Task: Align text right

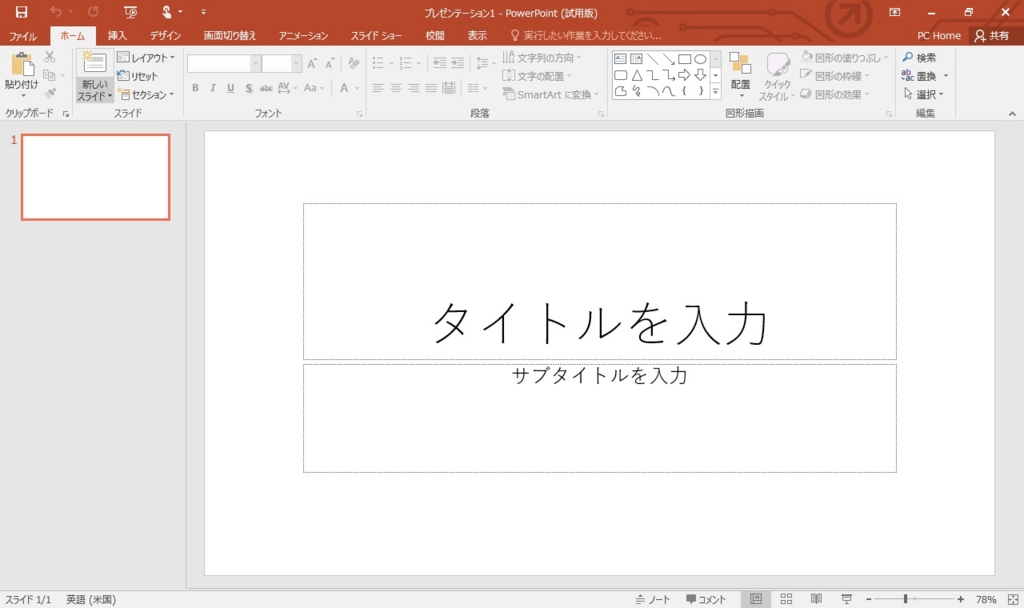Action: pos(413,88)
